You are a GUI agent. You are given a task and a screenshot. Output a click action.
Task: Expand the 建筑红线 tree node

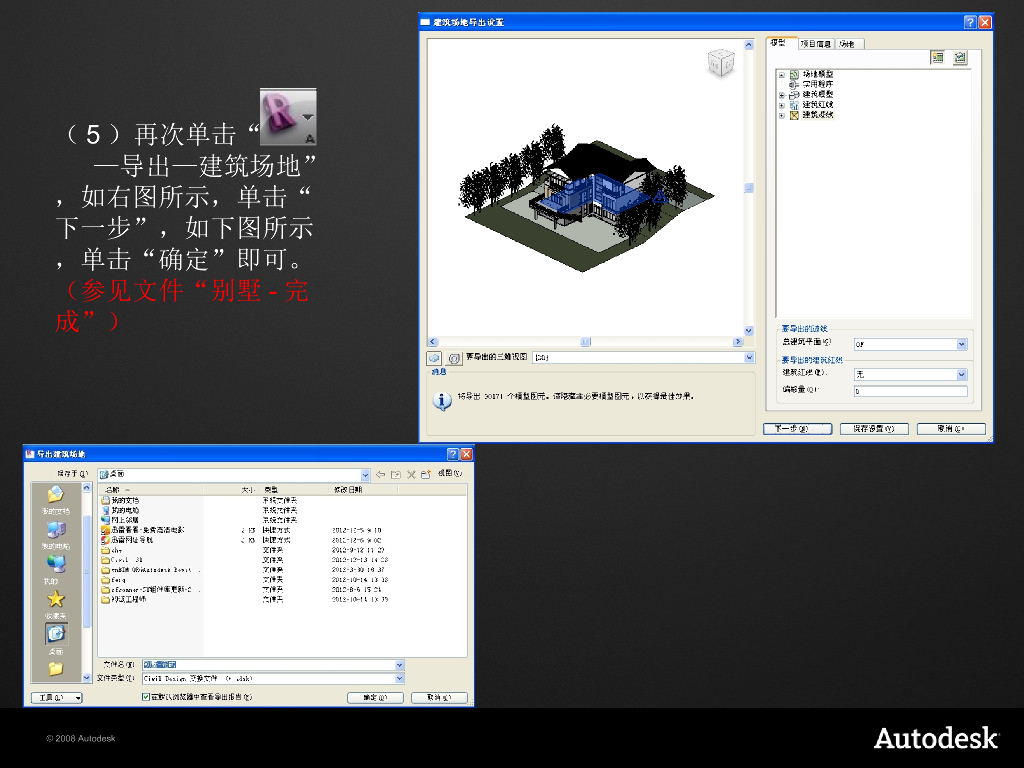click(782, 105)
